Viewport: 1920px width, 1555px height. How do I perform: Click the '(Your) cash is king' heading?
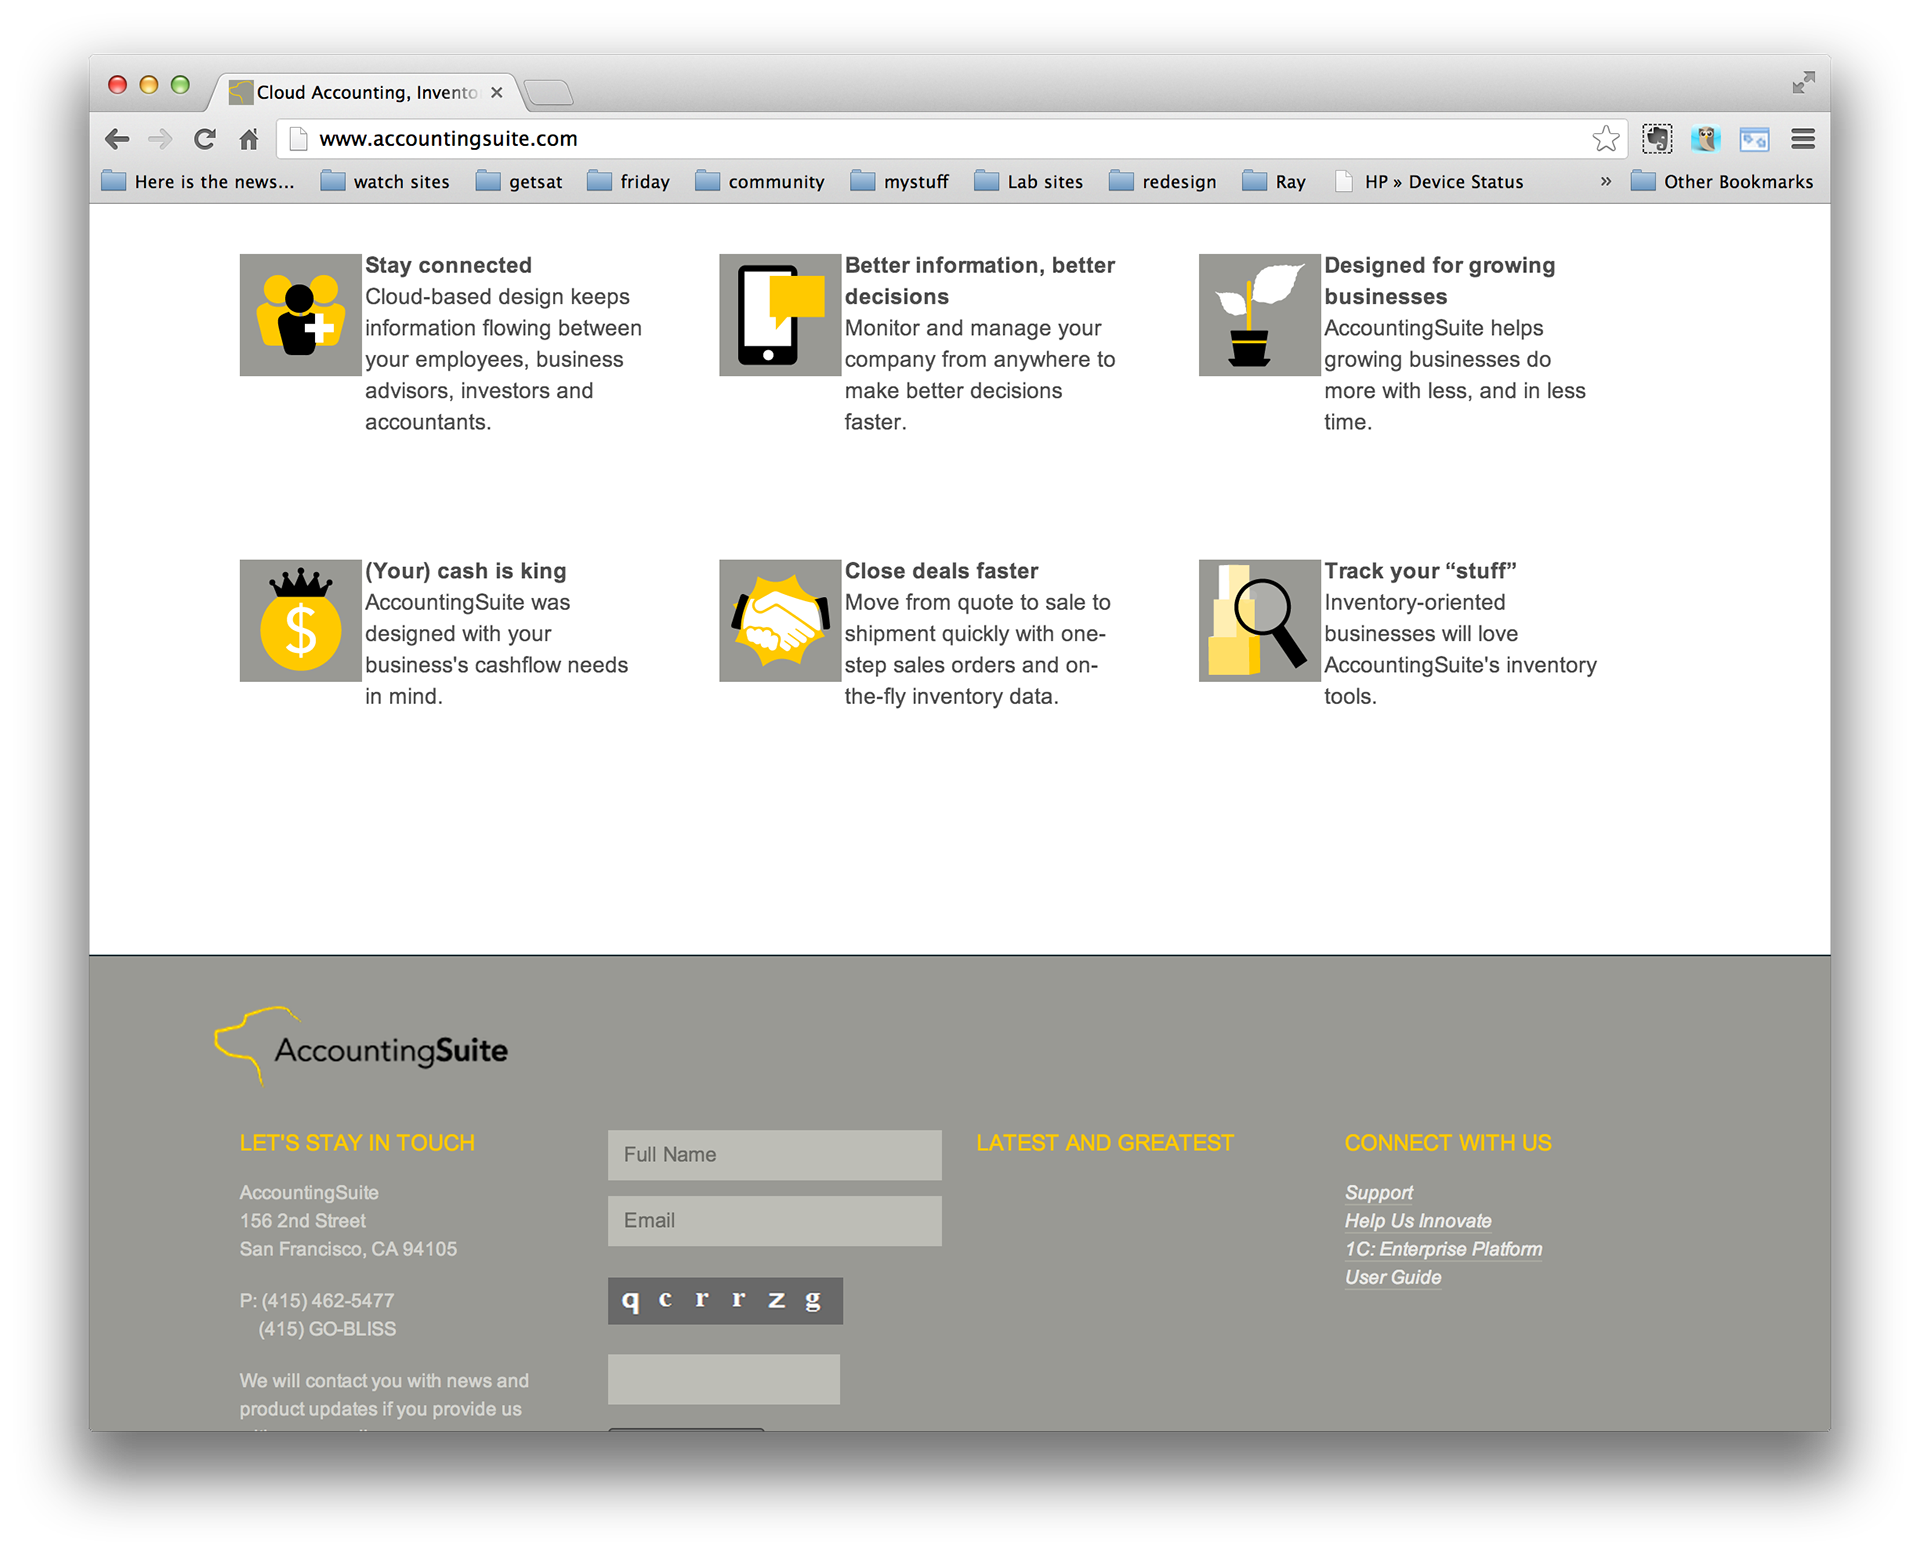[x=466, y=571]
